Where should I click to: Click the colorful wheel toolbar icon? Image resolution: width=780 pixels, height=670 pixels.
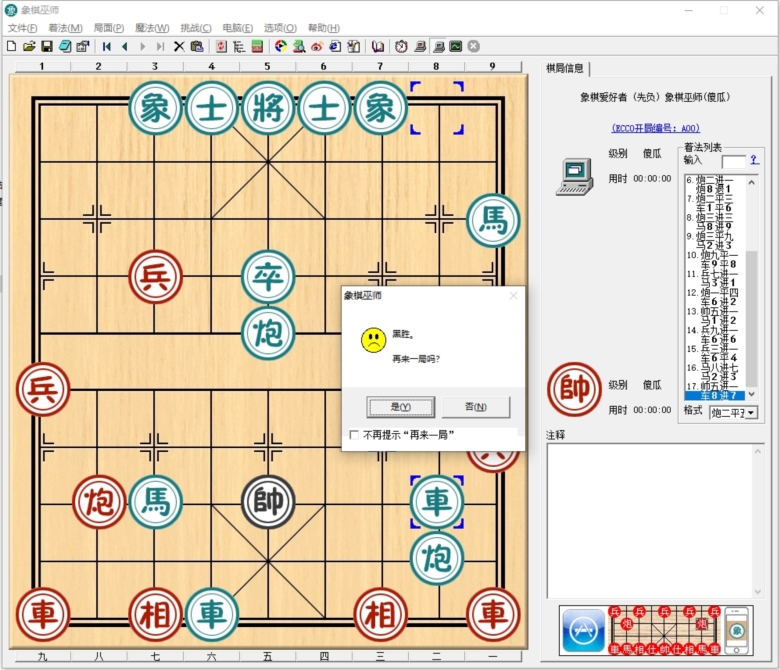tap(281, 46)
